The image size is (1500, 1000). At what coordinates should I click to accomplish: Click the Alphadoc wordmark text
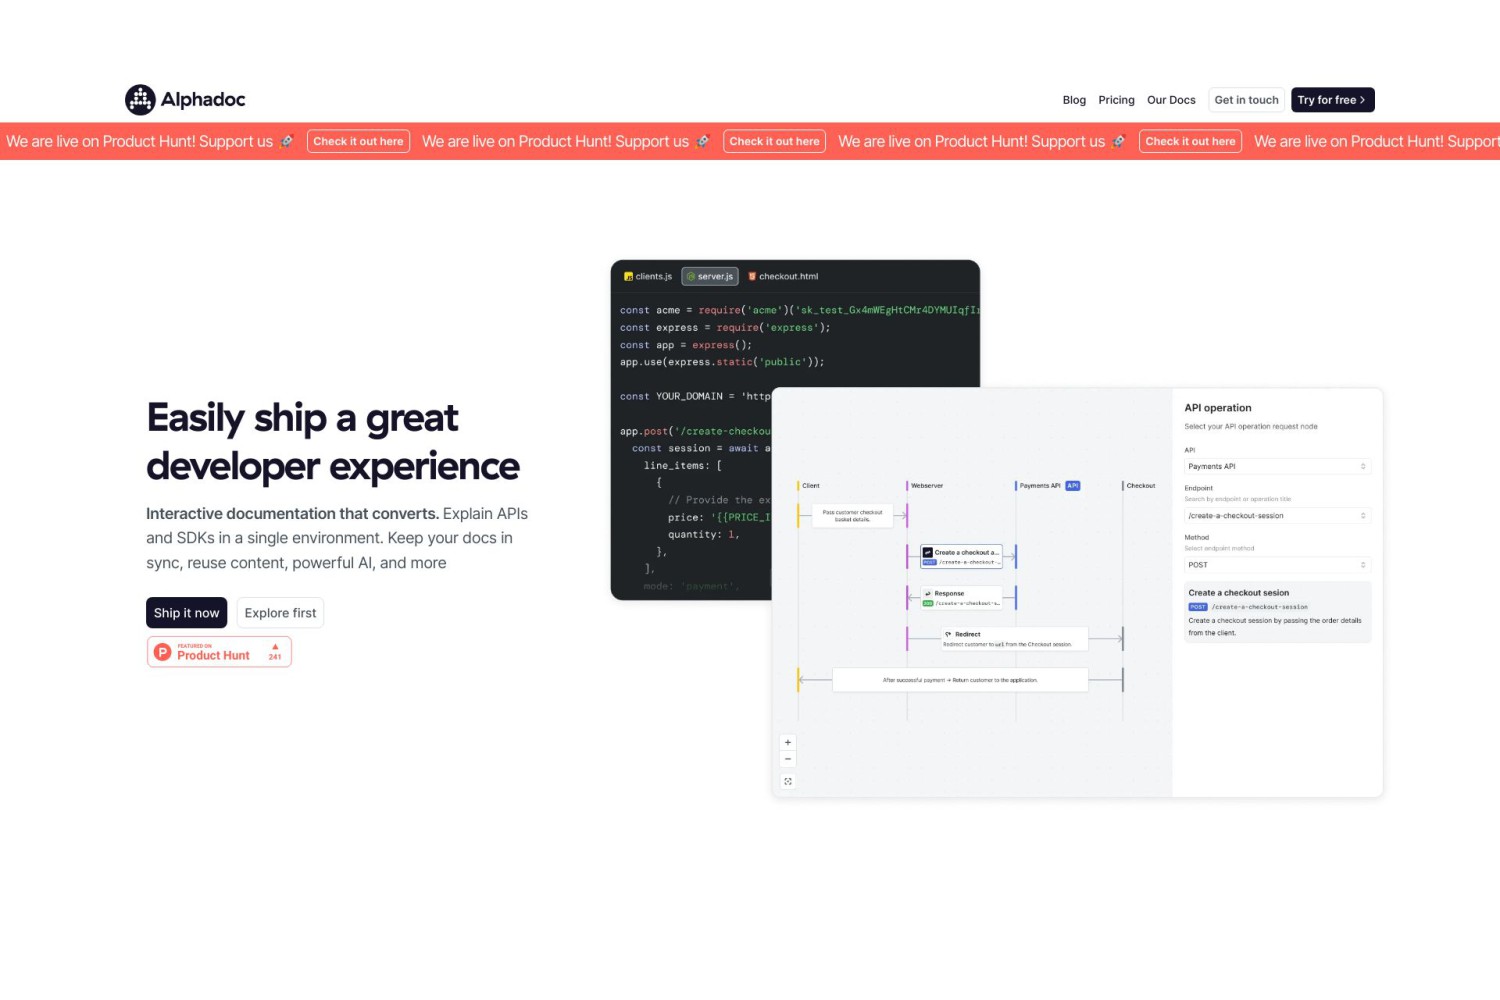(203, 100)
